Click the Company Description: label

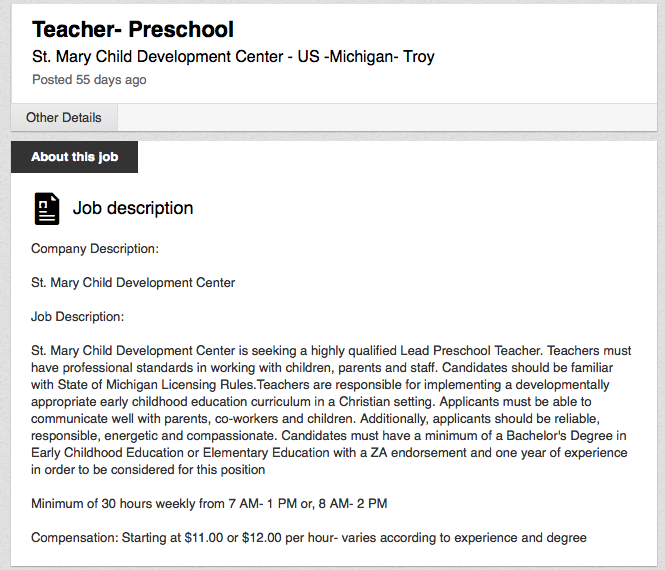tap(95, 248)
